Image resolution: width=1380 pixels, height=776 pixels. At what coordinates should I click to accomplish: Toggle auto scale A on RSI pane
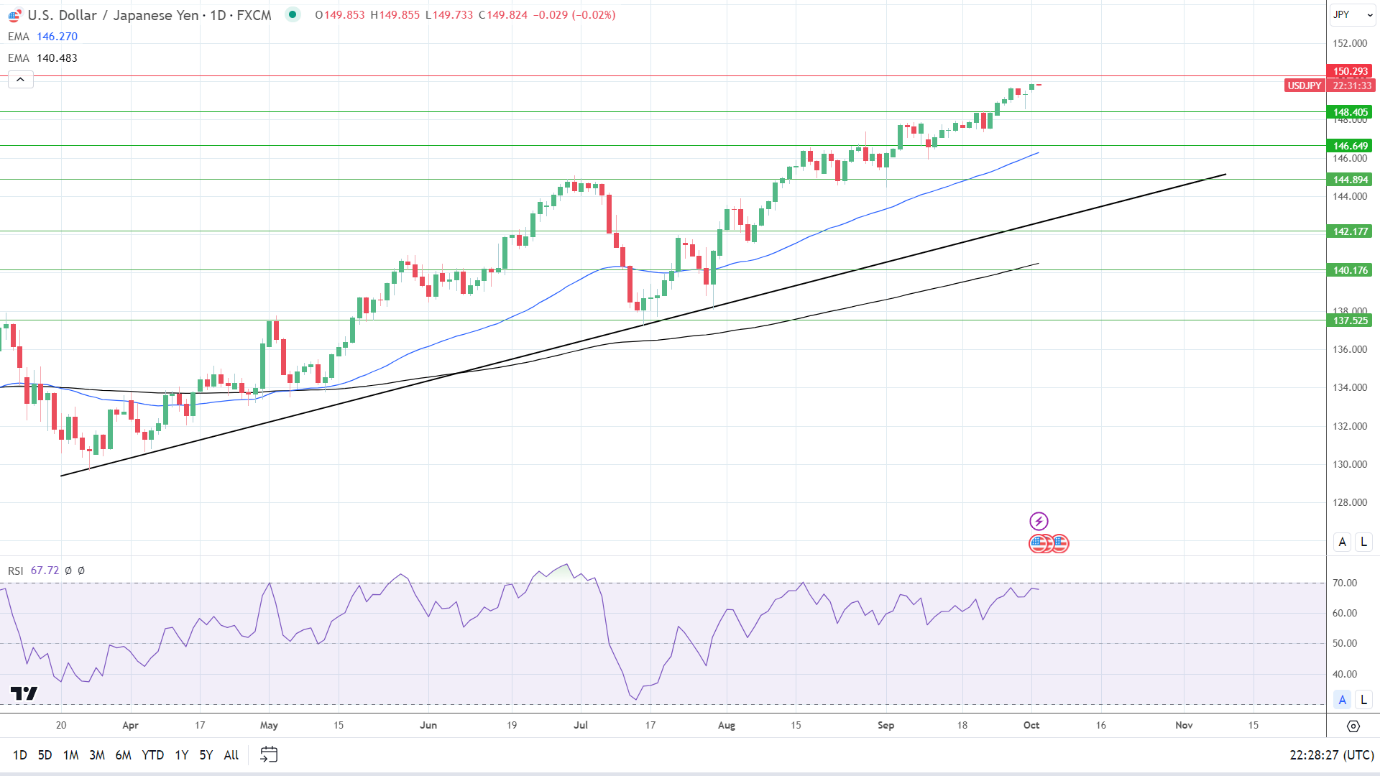point(1343,699)
